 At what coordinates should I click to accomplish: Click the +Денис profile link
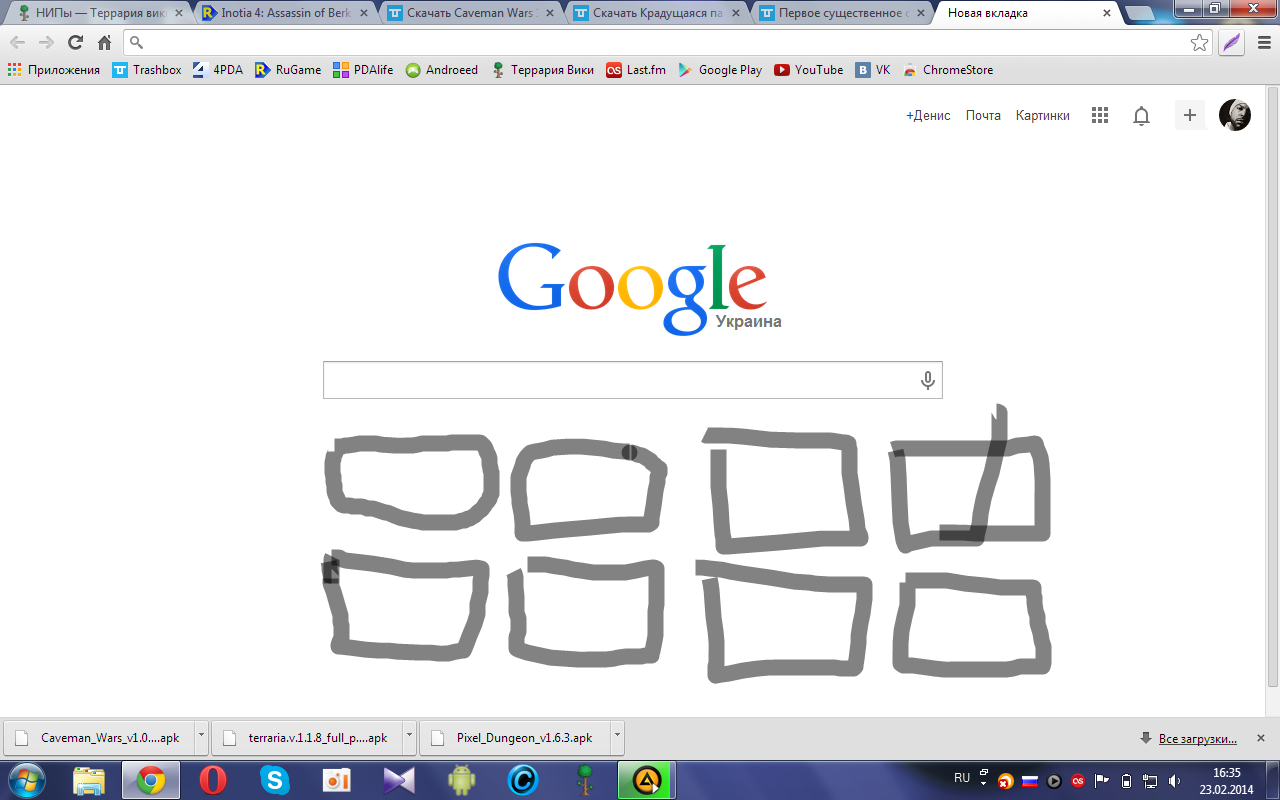928,116
